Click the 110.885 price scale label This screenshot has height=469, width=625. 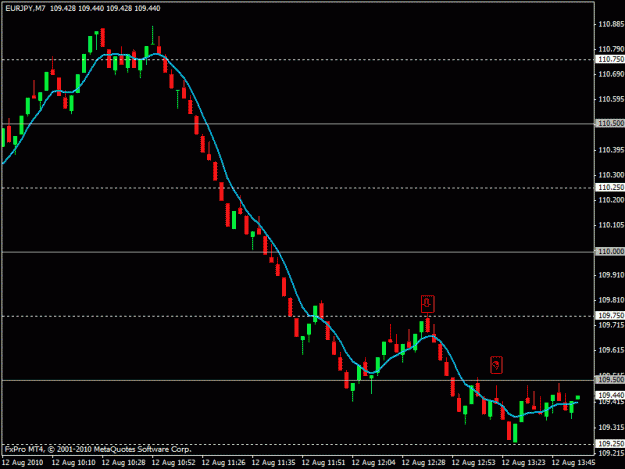(x=611, y=24)
